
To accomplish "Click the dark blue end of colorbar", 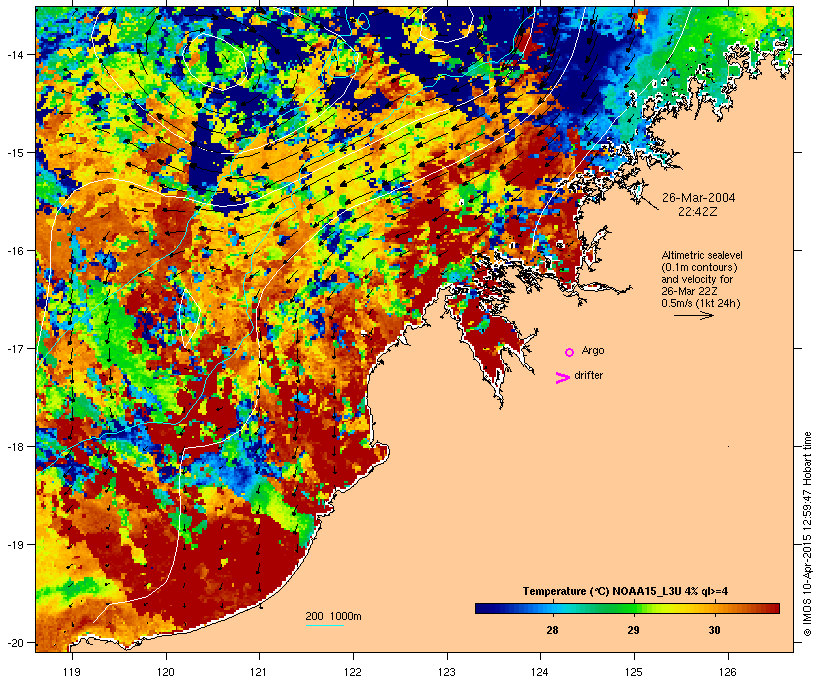I will coord(480,608).
